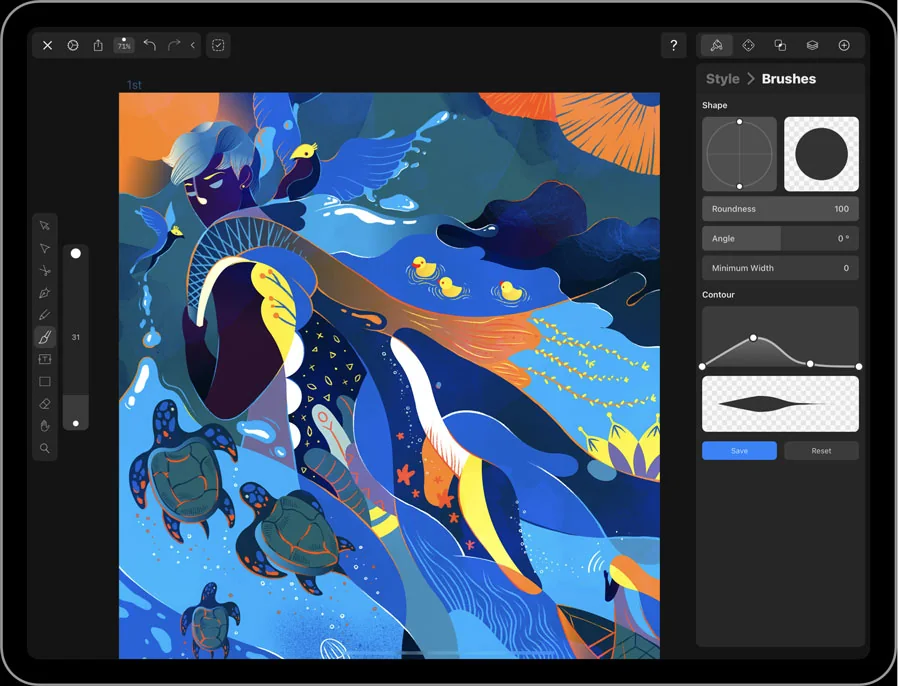The image size is (900, 686).
Task: Save the brush settings
Action: click(x=739, y=451)
